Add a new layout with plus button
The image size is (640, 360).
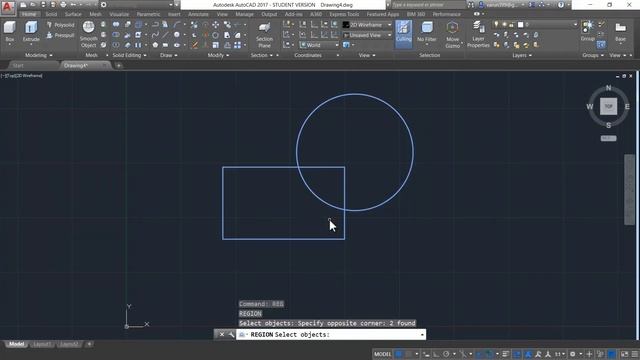pyautogui.click(x=89, y=344)
